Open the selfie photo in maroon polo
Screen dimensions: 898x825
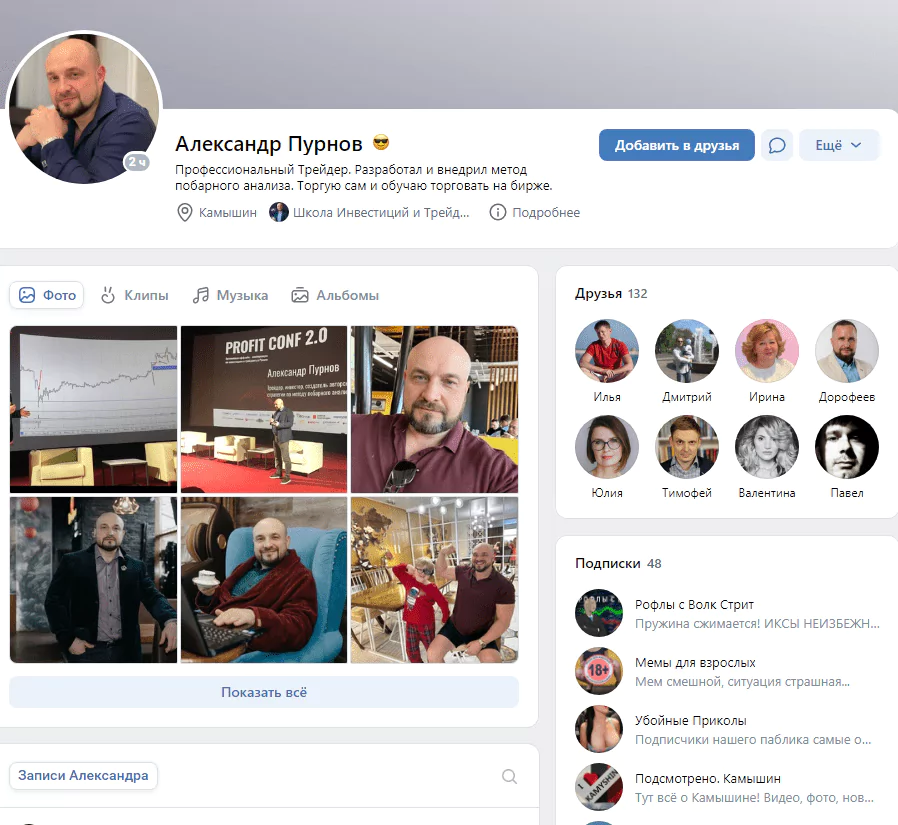435,409
